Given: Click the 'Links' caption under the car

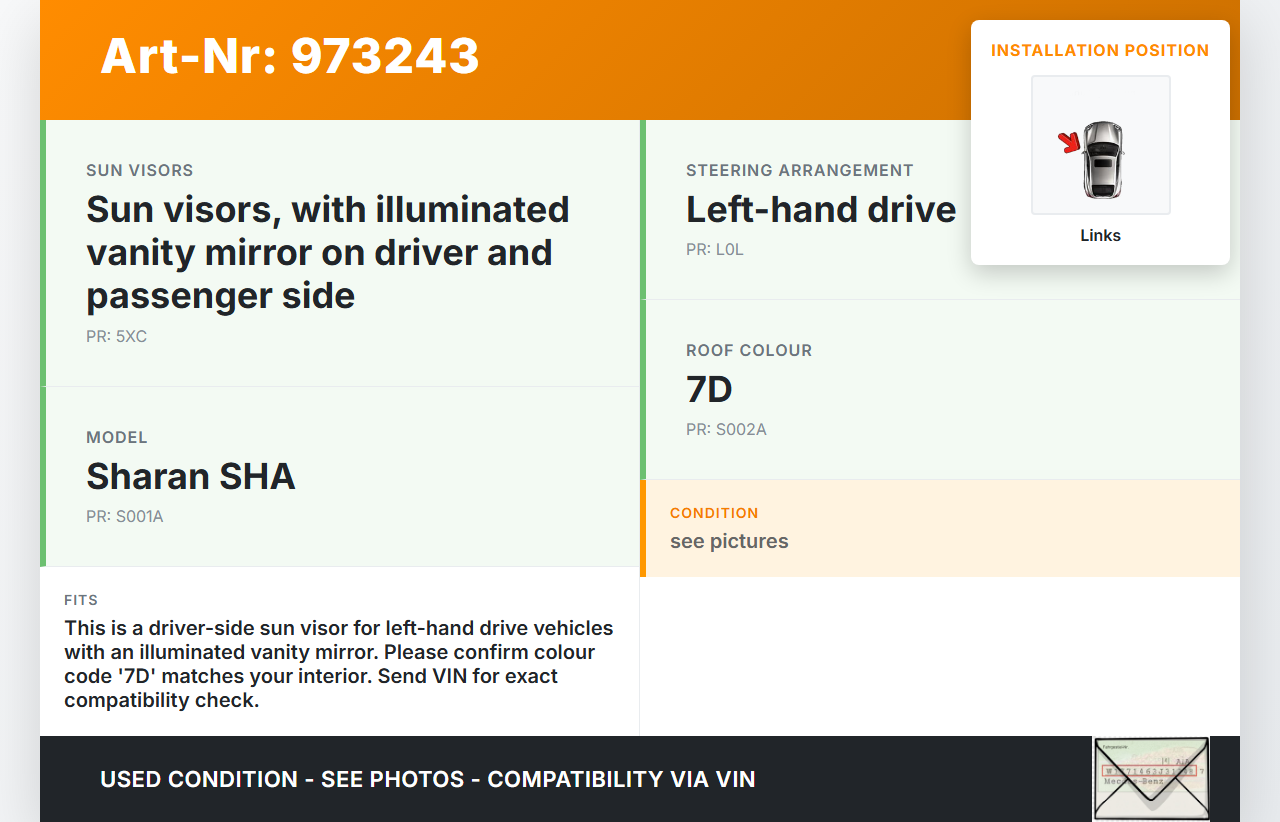Looking at the screenshot, I should [1100, 236].
